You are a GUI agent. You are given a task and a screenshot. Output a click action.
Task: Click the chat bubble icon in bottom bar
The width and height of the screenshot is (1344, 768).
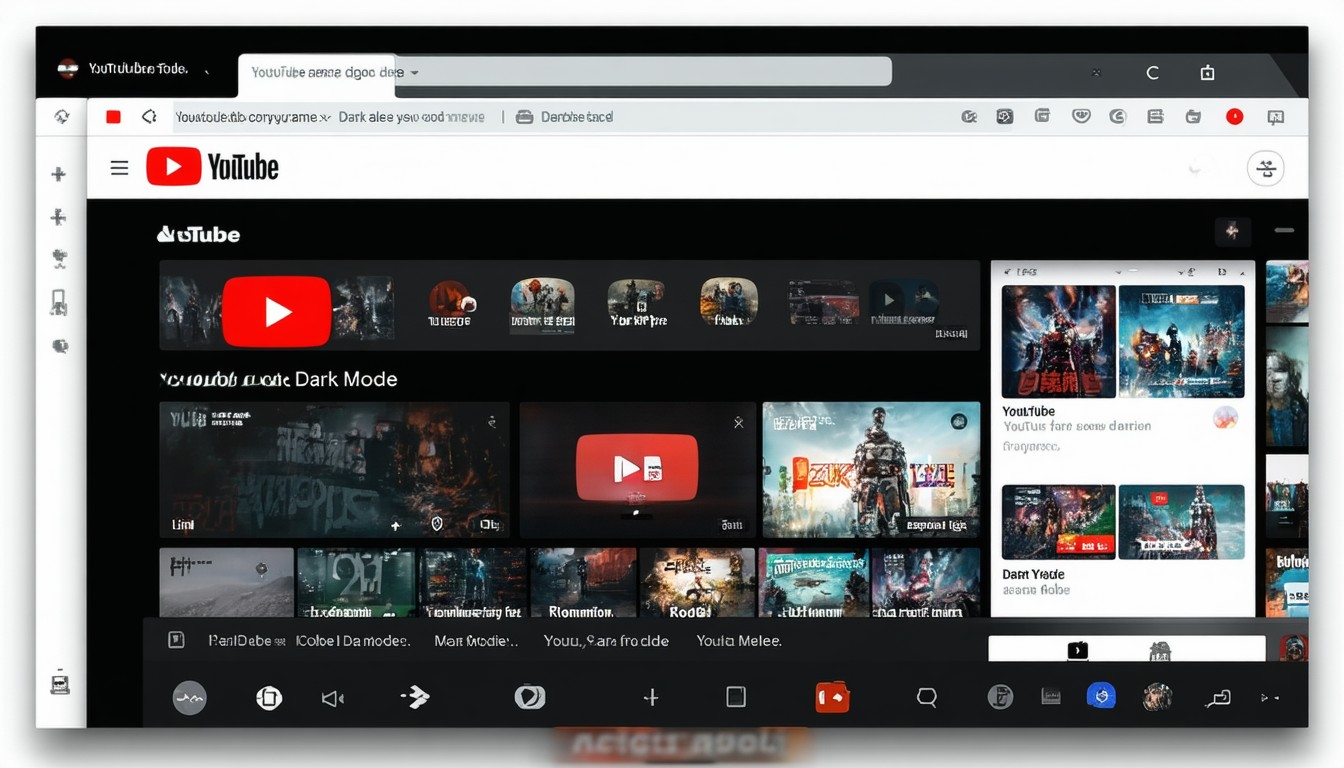pyautogui.click(x=927, y=698)
